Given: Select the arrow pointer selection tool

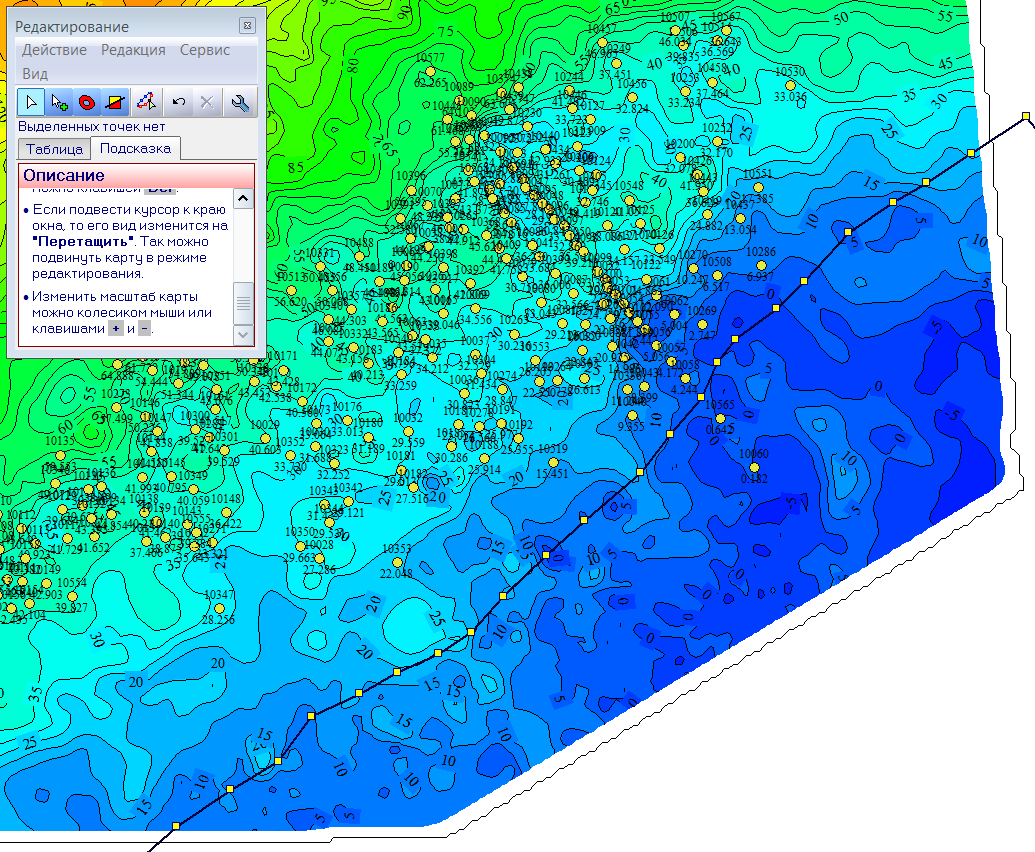Looking at the screenshot, I should coord(31,102).
